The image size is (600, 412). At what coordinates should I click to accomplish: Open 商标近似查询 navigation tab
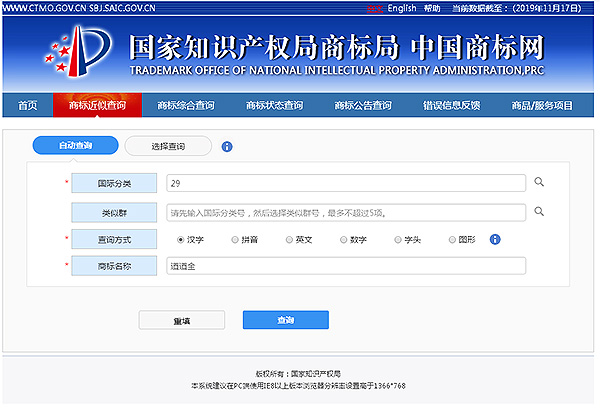[97, 105]
